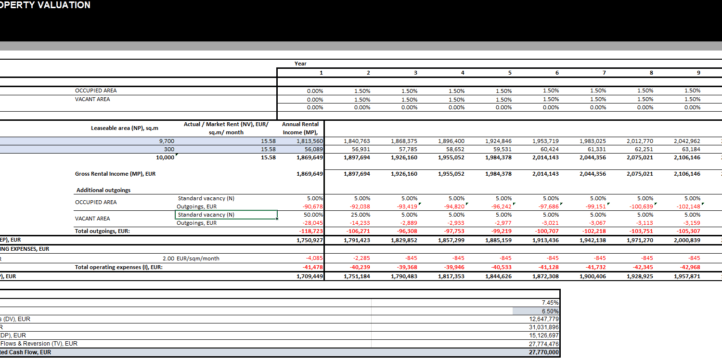Click the rate cell '7.45%'
Image resolution: width=722 pixels, height=361 pixels.
(x=551, y=303)
